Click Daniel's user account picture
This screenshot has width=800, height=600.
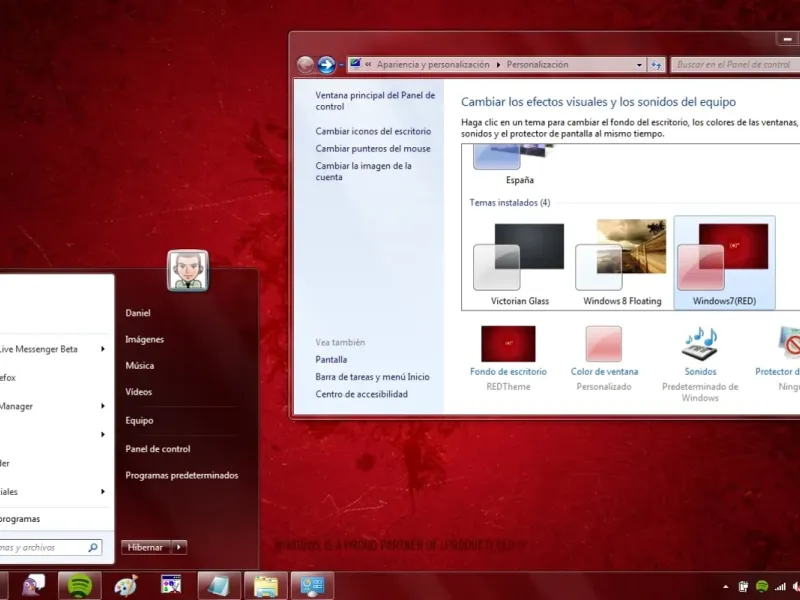[x=188, y=270]
